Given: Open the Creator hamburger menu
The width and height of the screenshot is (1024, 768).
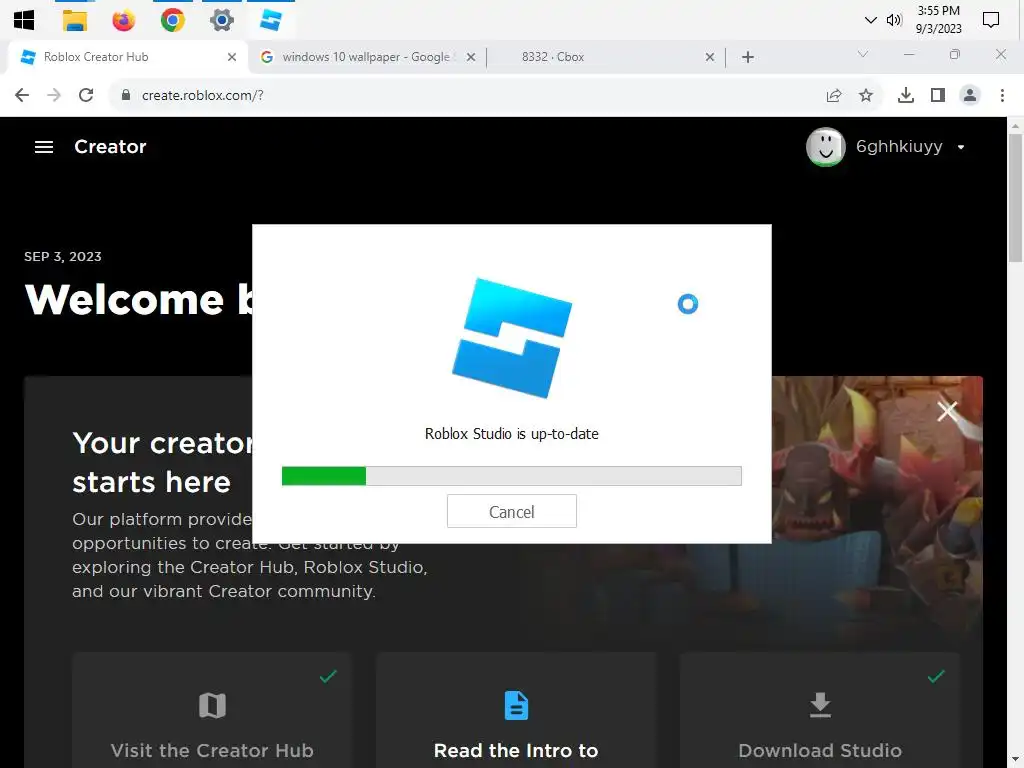Looking at the screenshot, I should 44,147.
